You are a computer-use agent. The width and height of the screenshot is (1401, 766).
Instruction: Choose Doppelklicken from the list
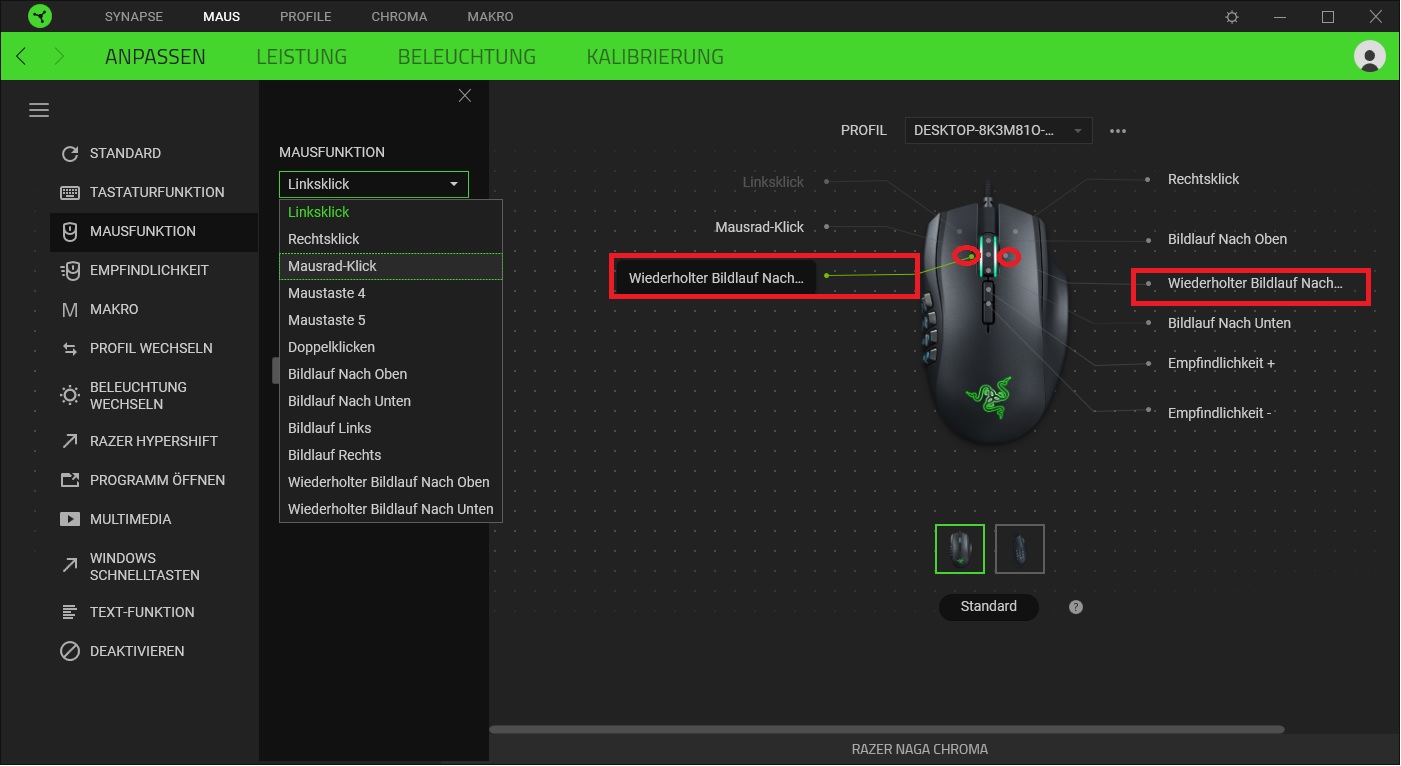[x=391, y=347]
